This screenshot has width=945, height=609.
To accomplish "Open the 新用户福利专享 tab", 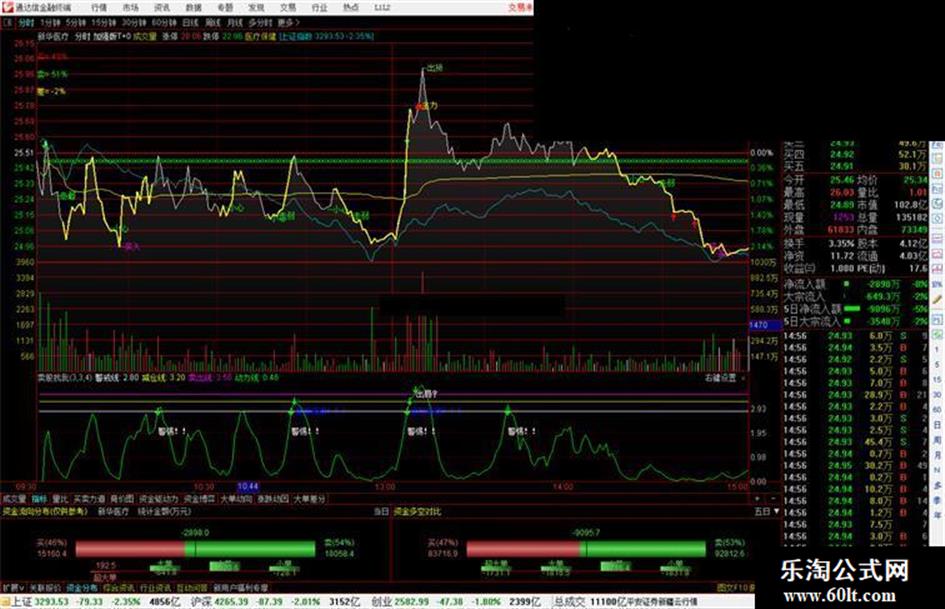I will (240, 587).
